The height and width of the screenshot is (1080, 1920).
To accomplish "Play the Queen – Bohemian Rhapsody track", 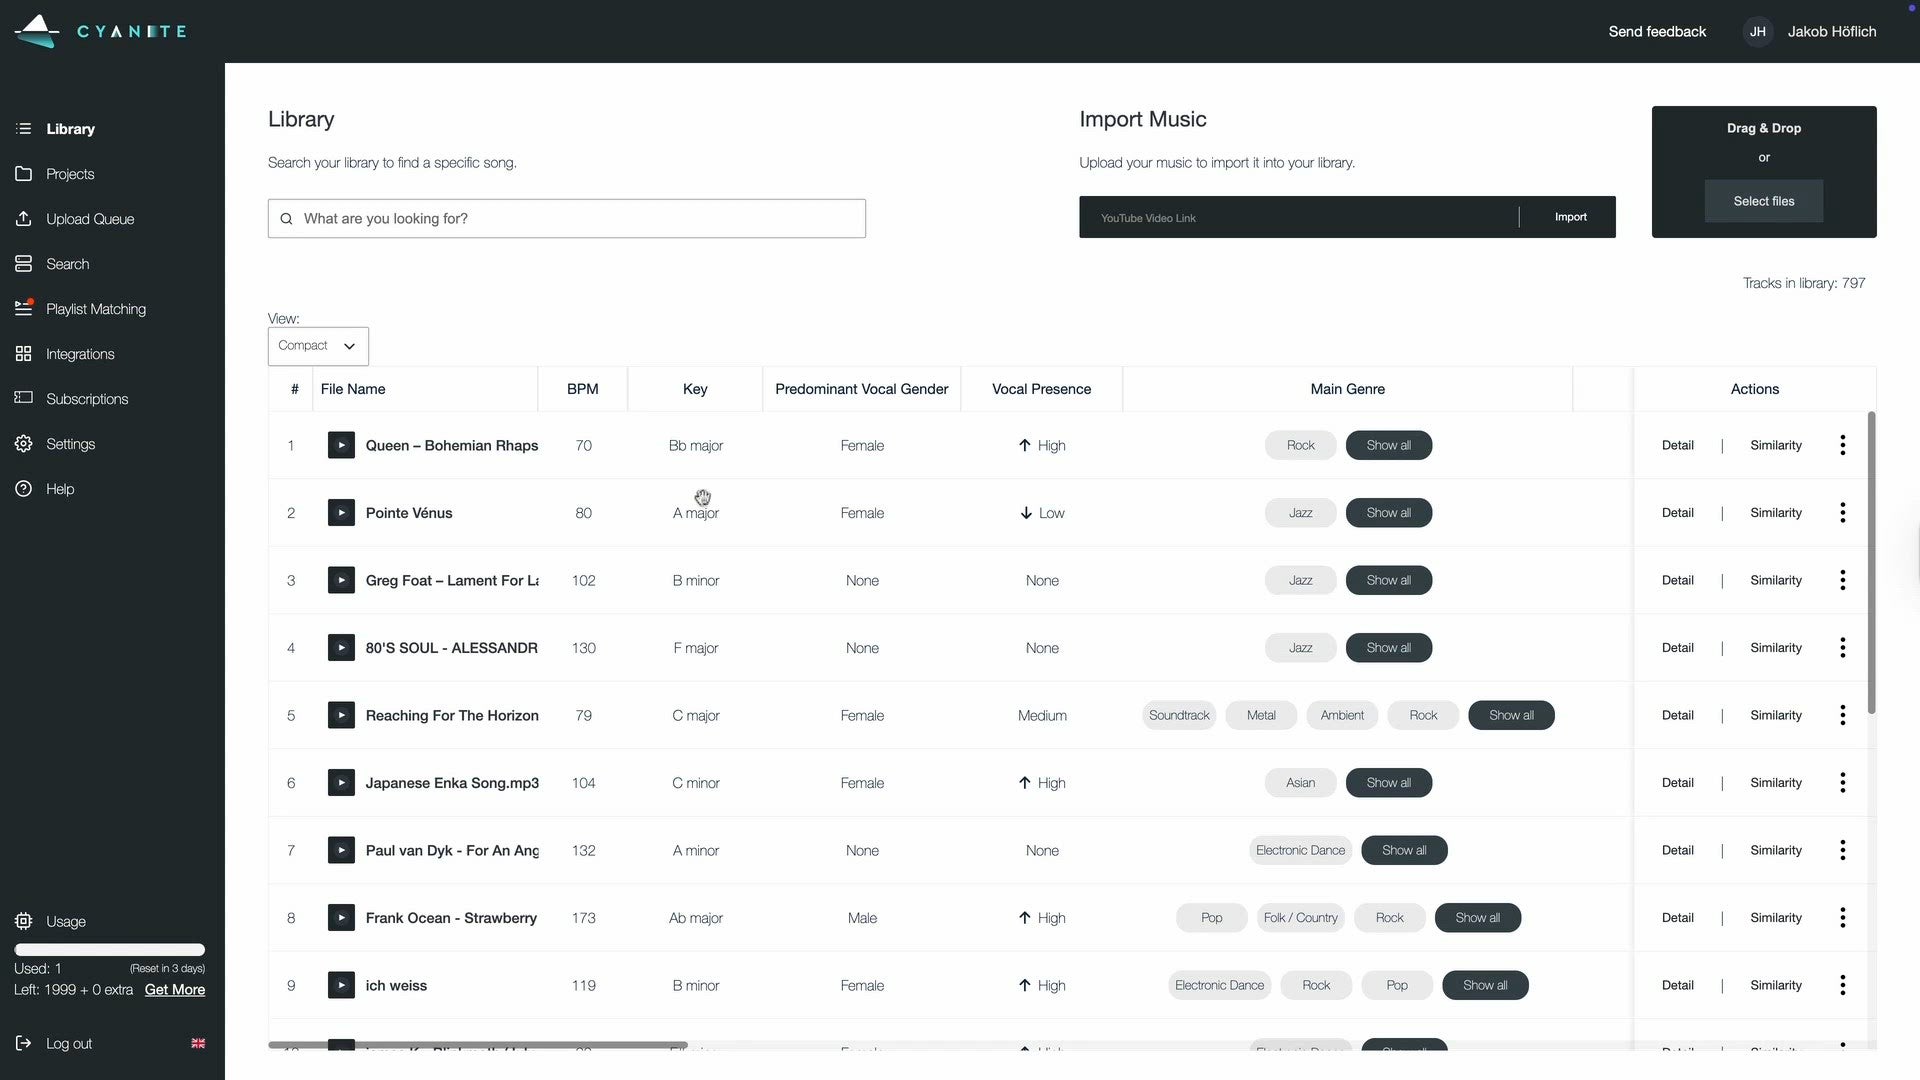I will coord(341,445).
